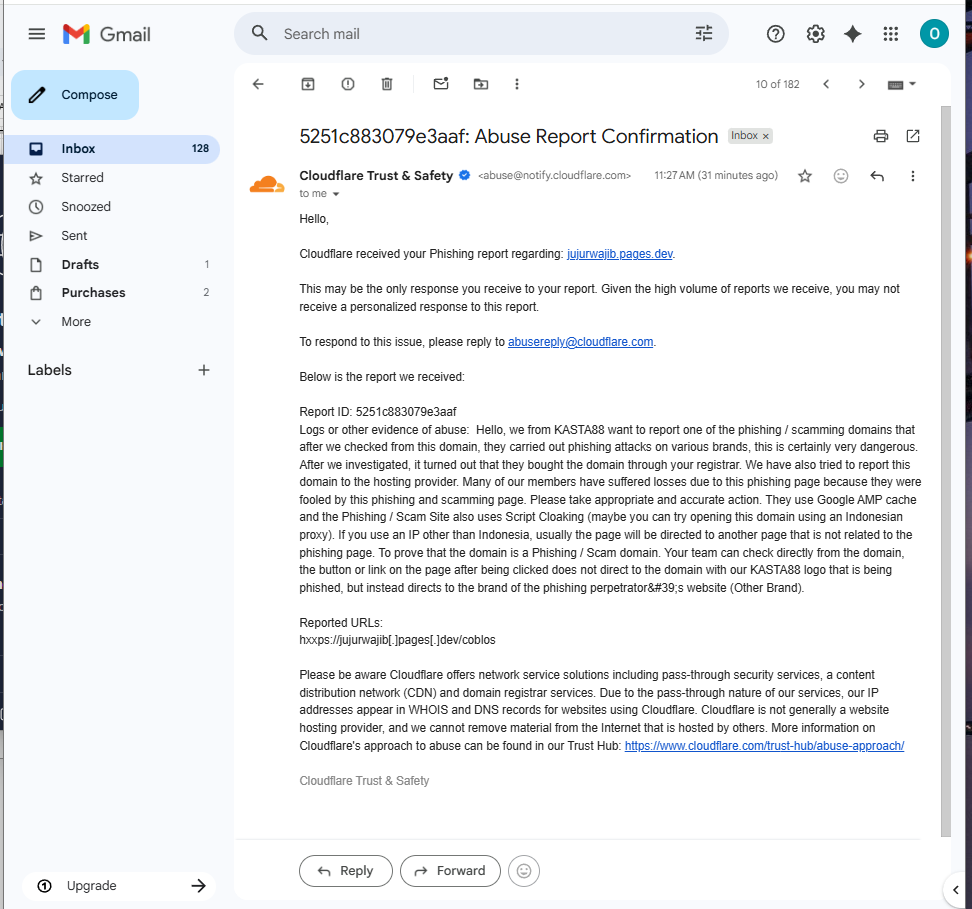Click the Move to folder icon
The height and width of the screenshot is (909, 972).
[x=481, y=84]
